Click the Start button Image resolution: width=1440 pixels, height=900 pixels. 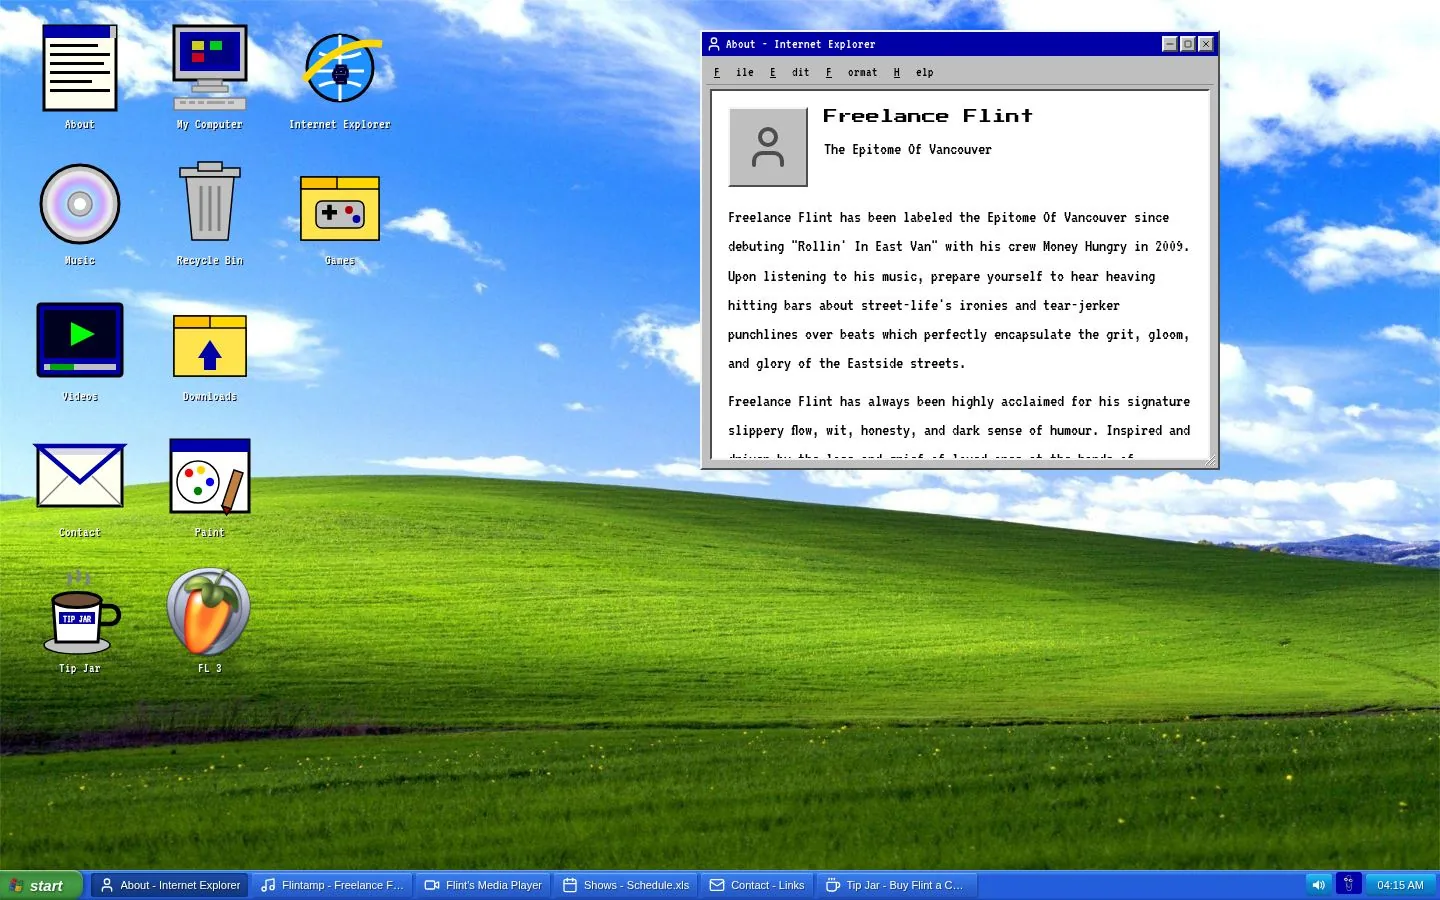tap(41, 885)
